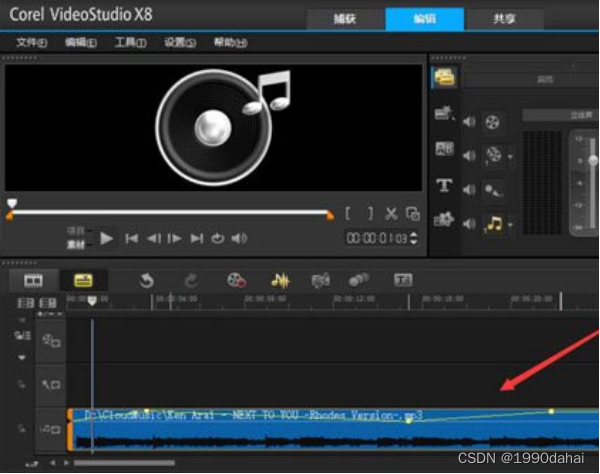Expand the down arrow below Track Manager
Screen dimensions: 600x474
22,358
